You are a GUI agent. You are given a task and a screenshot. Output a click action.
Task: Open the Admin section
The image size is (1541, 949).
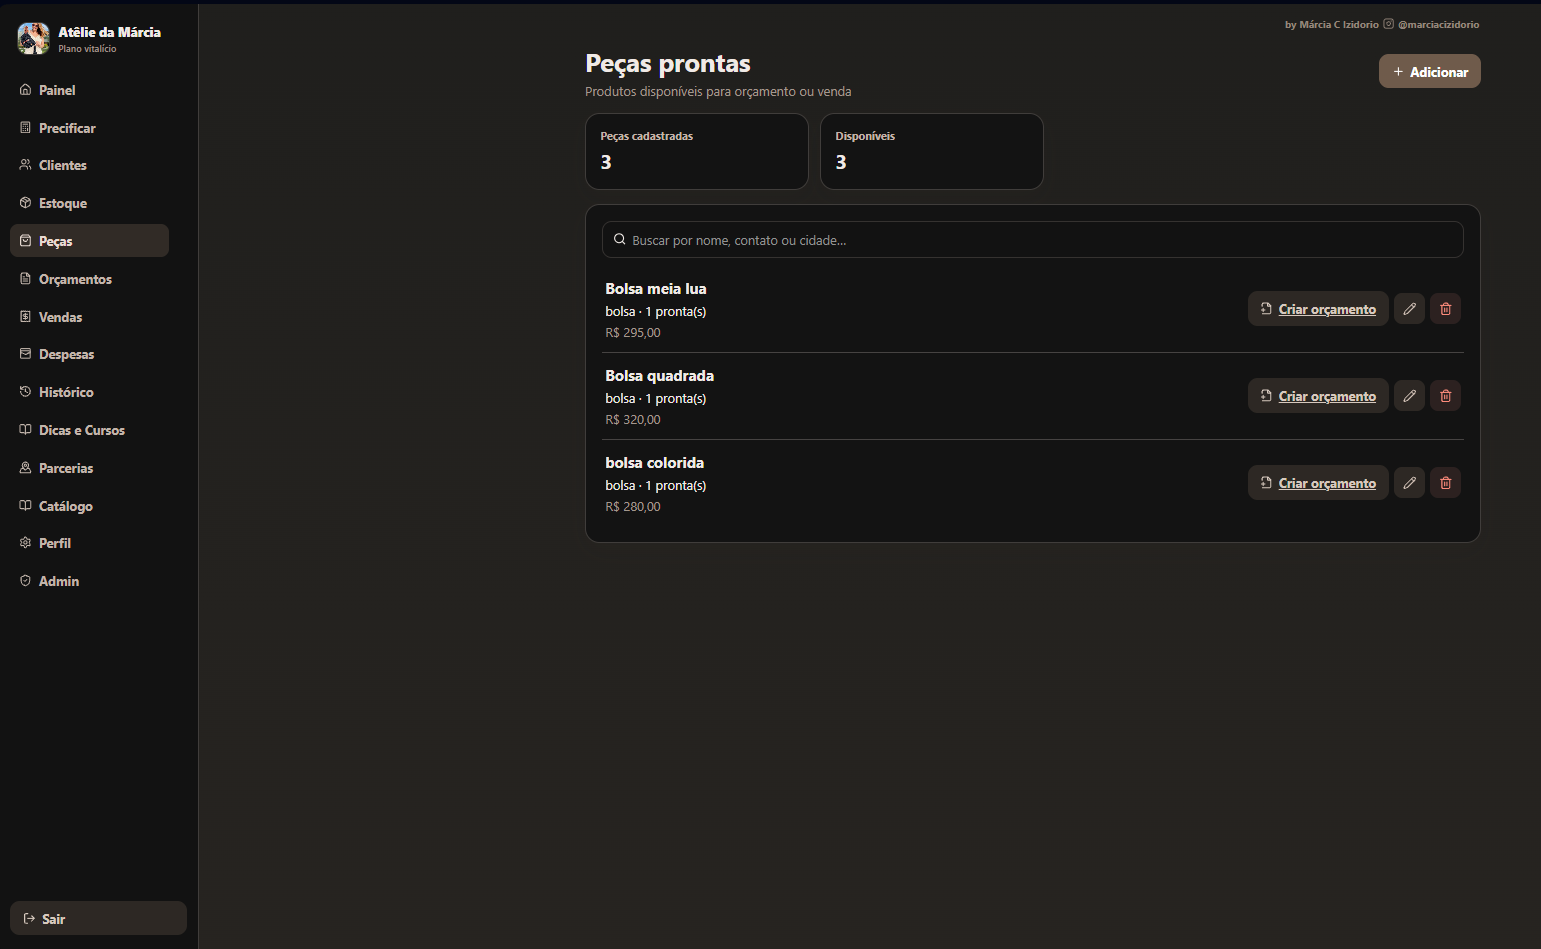click(89, 581)
